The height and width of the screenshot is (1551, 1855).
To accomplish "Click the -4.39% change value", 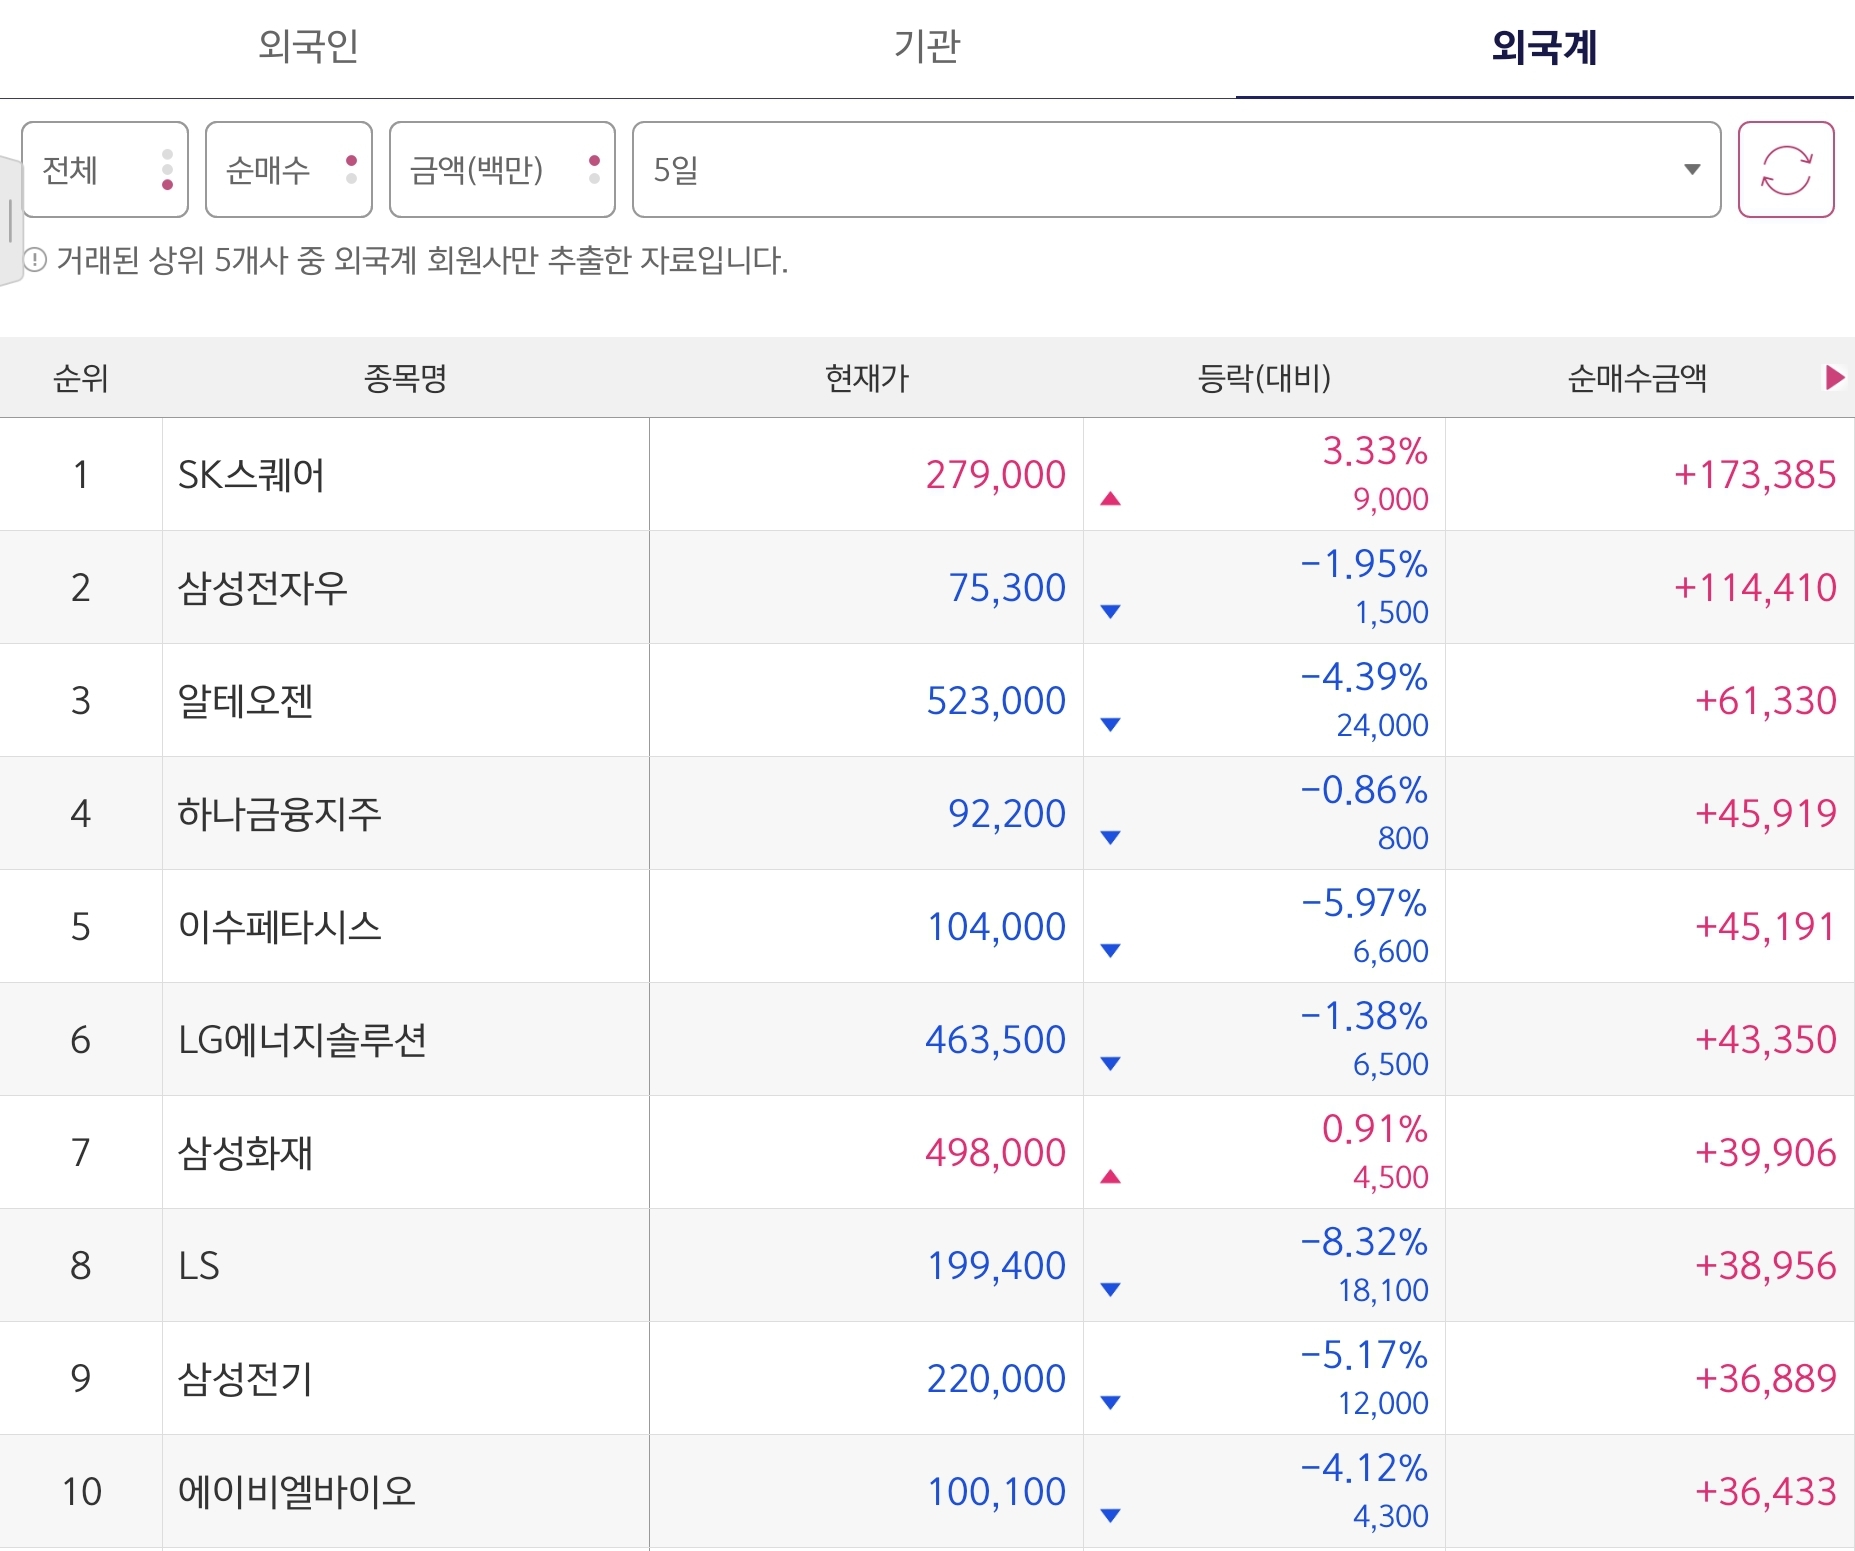I will (1364, 677).
